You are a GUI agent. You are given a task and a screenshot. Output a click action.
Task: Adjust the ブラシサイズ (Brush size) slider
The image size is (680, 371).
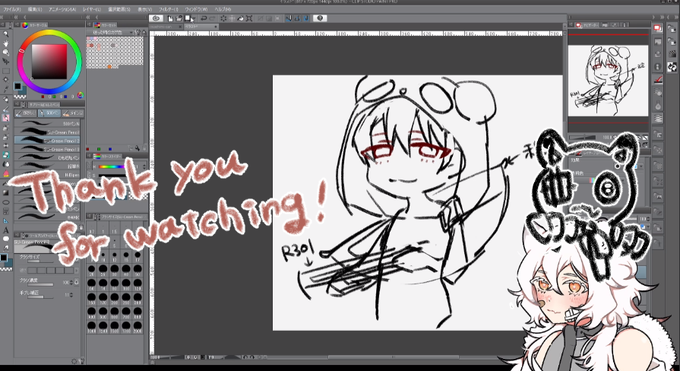pyautogui.click(x=41, y=262)
